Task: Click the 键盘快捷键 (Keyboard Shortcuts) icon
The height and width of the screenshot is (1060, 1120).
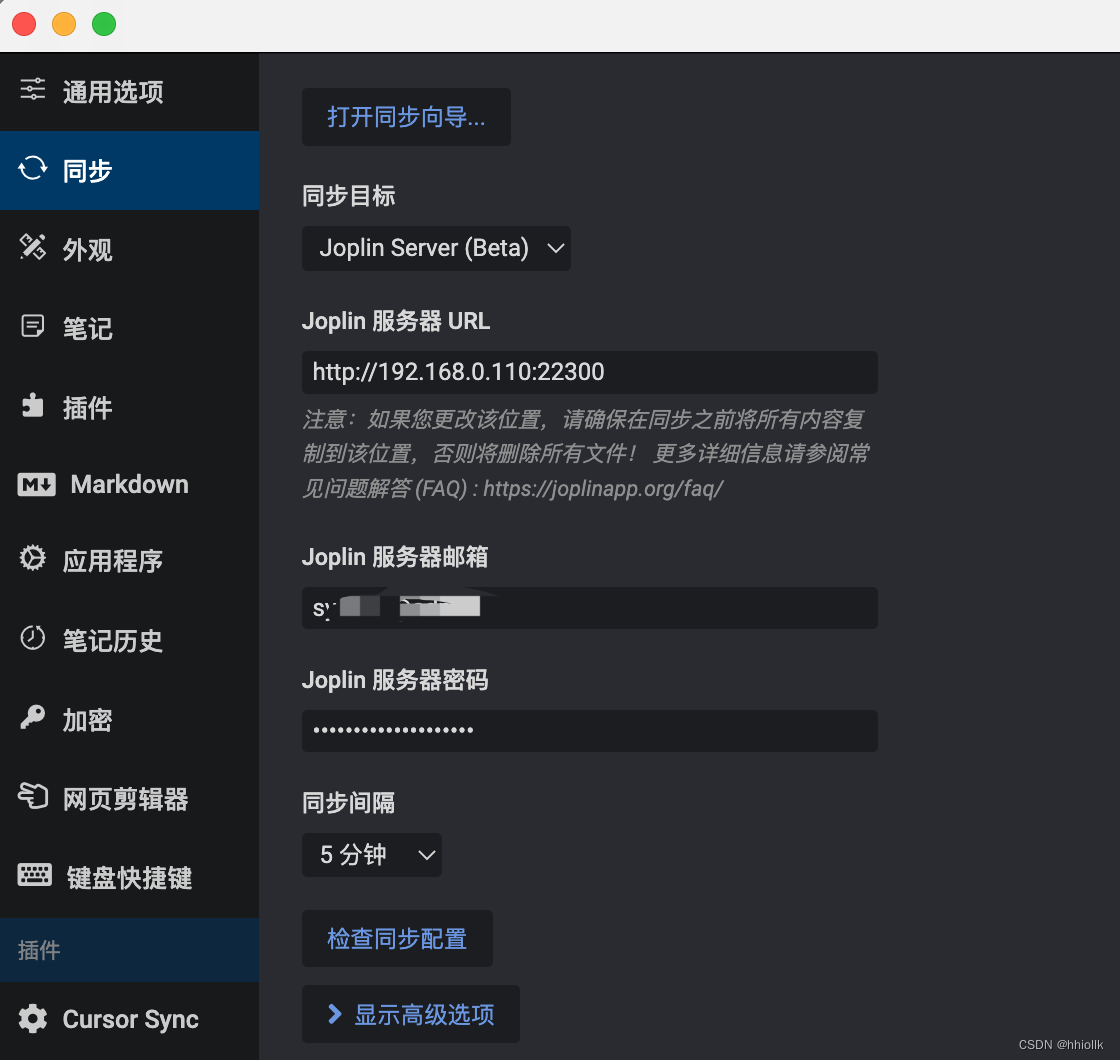Action: click(33, 875)
